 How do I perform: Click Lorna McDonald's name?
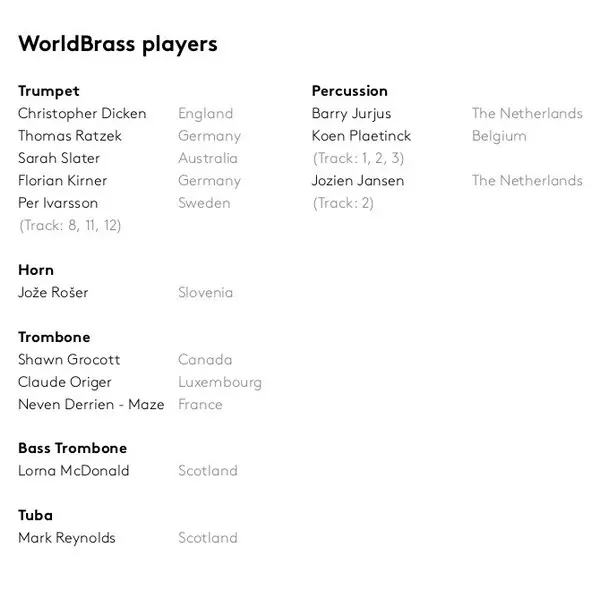pyautogui.click(x=73, y=471)
